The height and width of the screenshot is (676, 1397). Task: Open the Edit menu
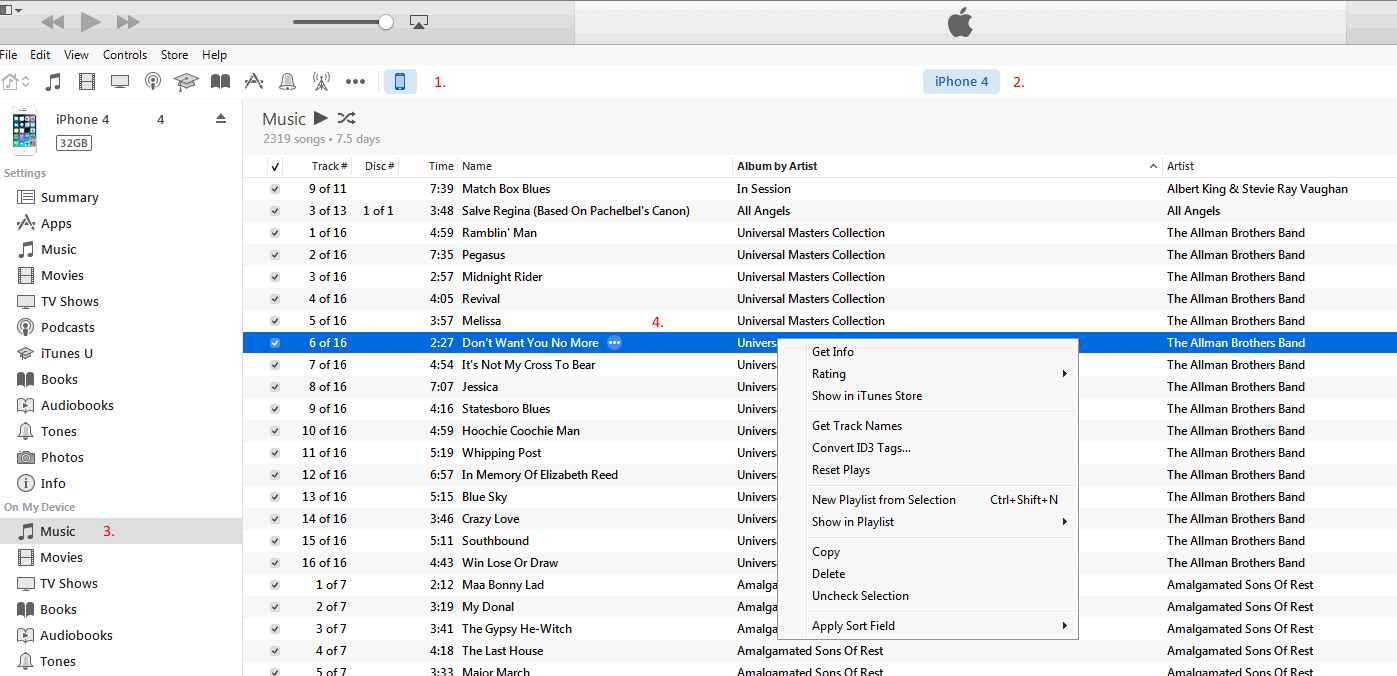click(40, 55)
